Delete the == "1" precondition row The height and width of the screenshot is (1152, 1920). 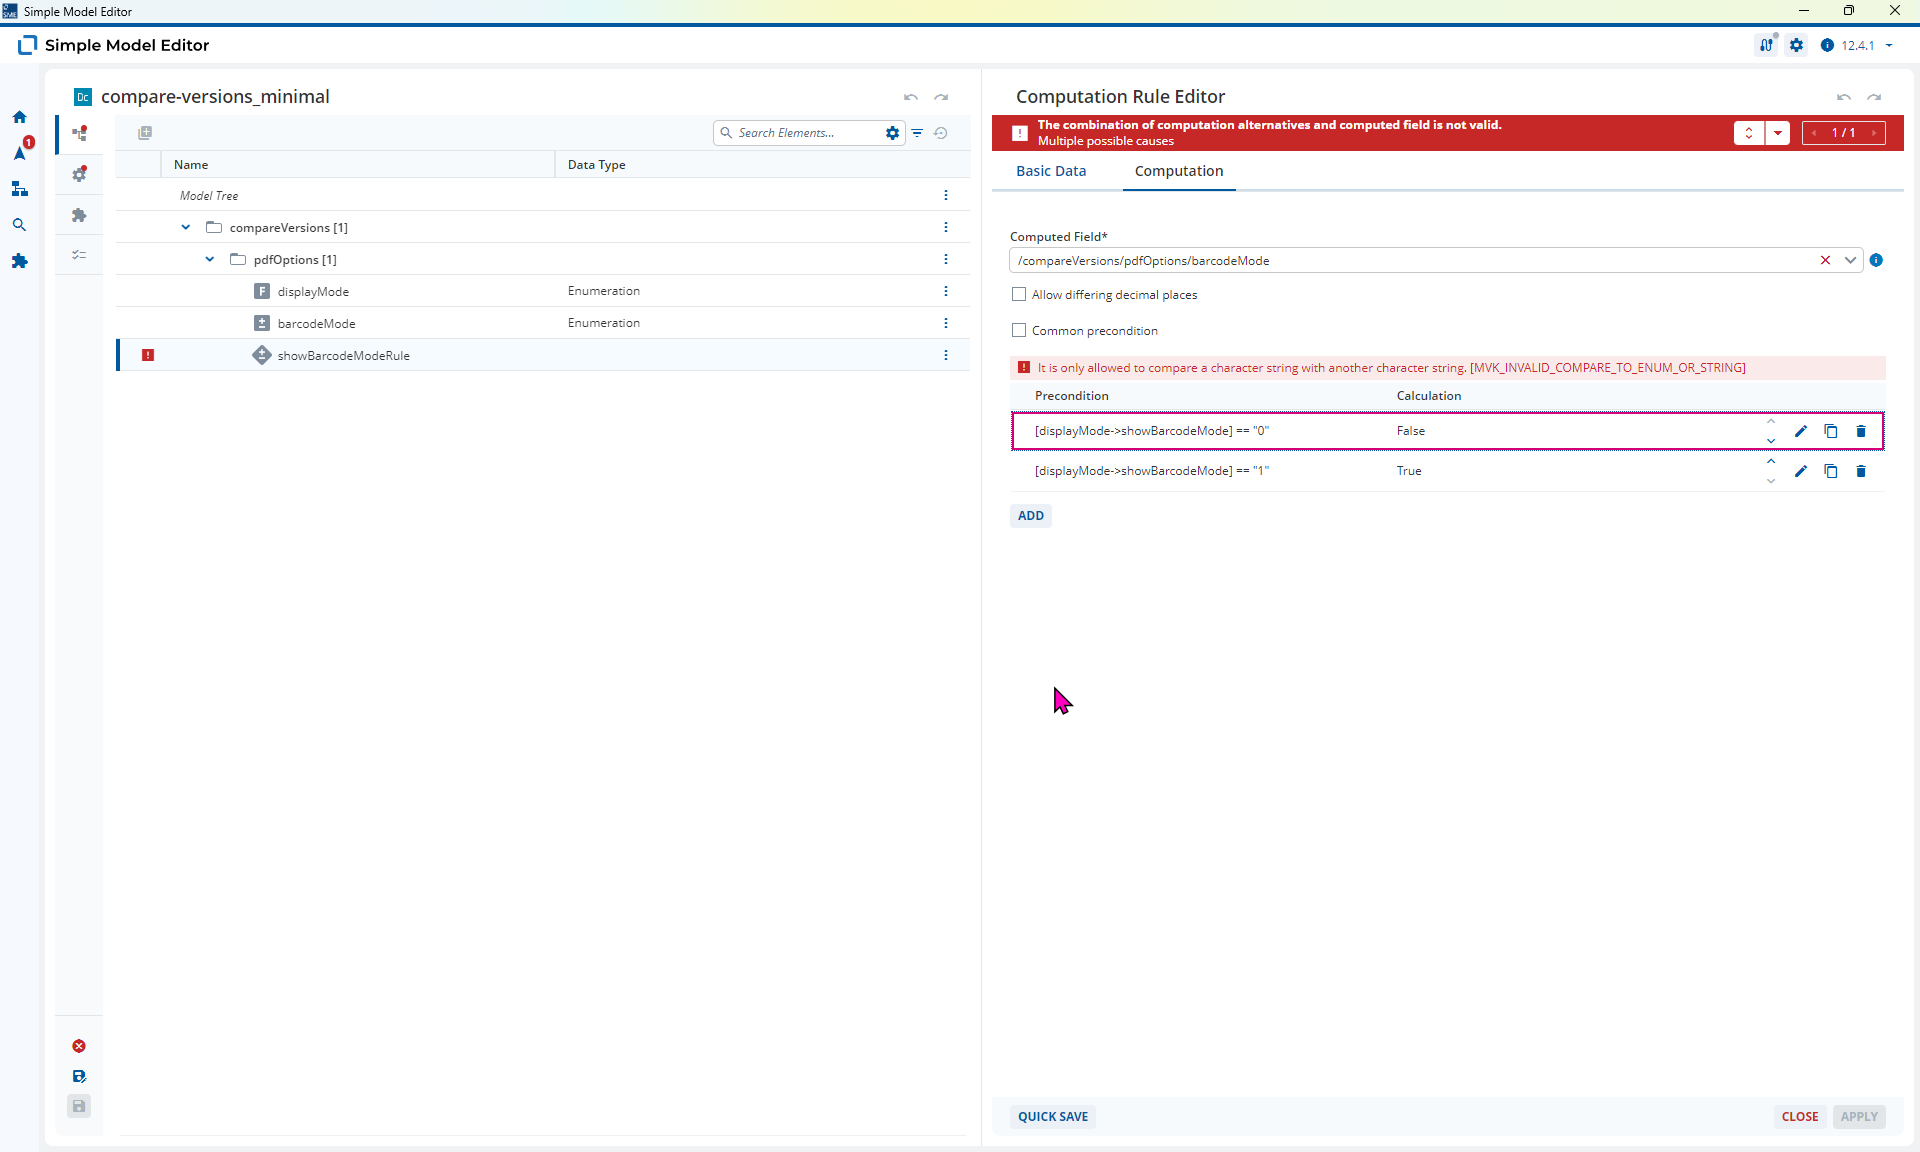[x=1861, y=471]
